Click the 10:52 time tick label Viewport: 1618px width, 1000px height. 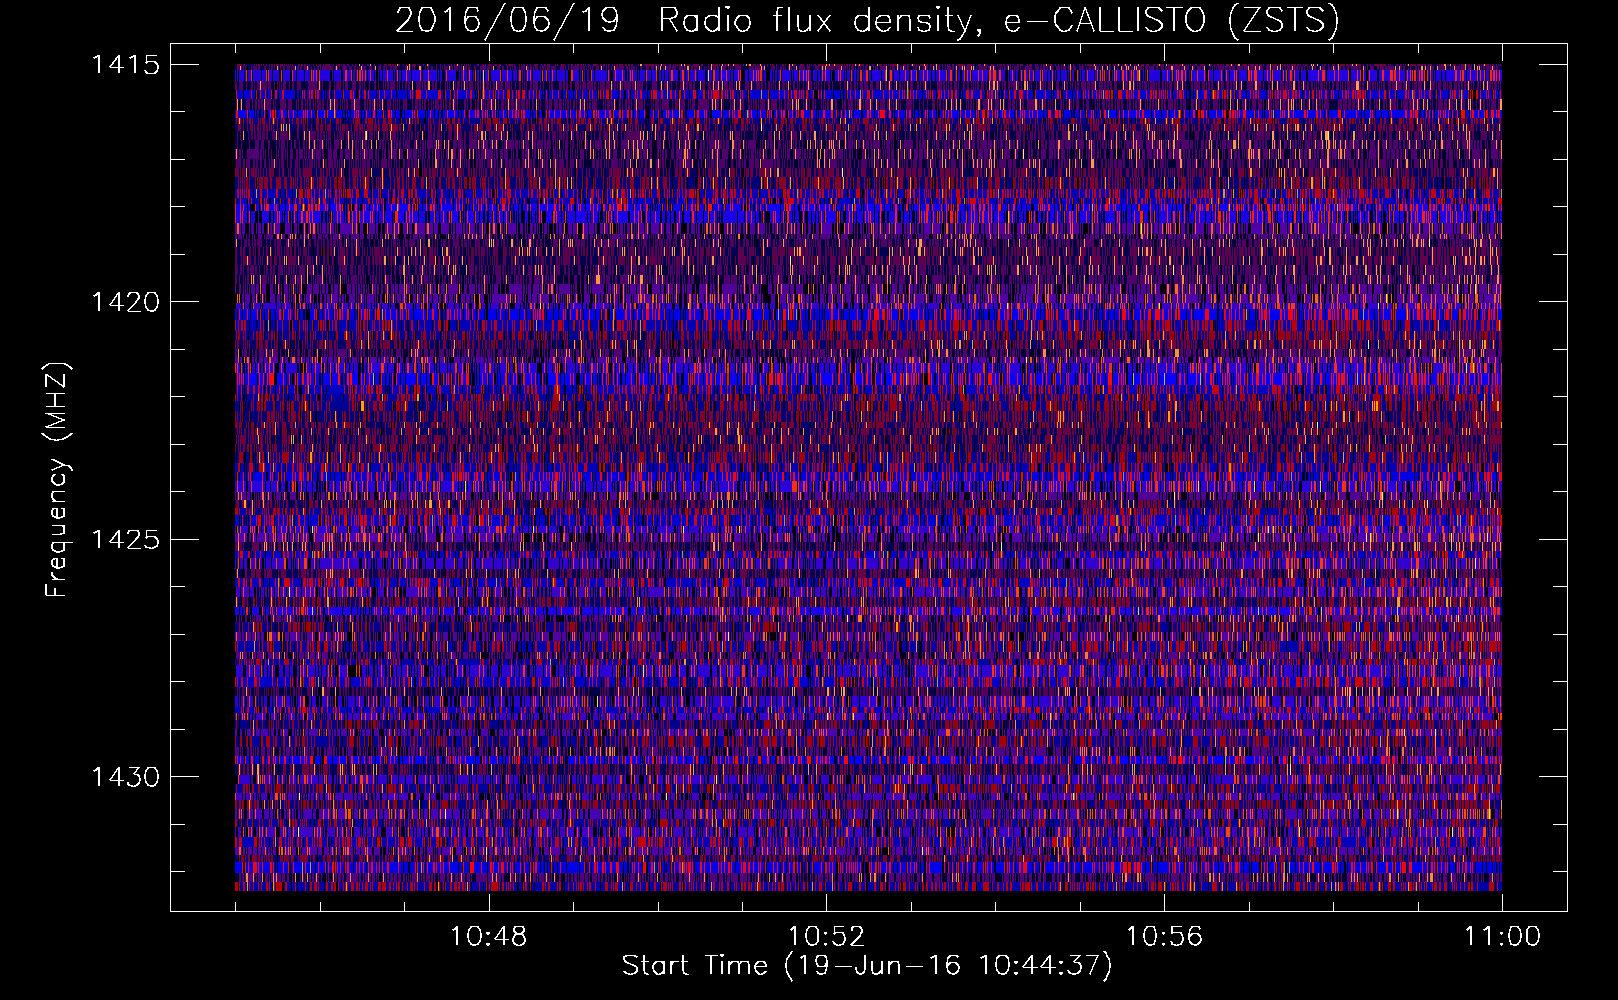826,937
